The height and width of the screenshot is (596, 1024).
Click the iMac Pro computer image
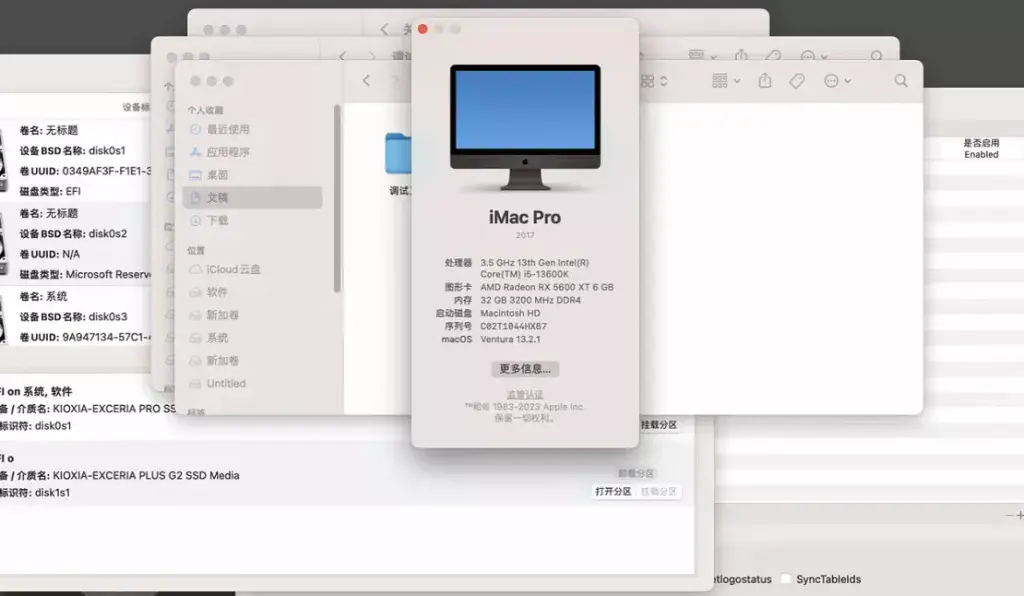[x=525, y=127]
